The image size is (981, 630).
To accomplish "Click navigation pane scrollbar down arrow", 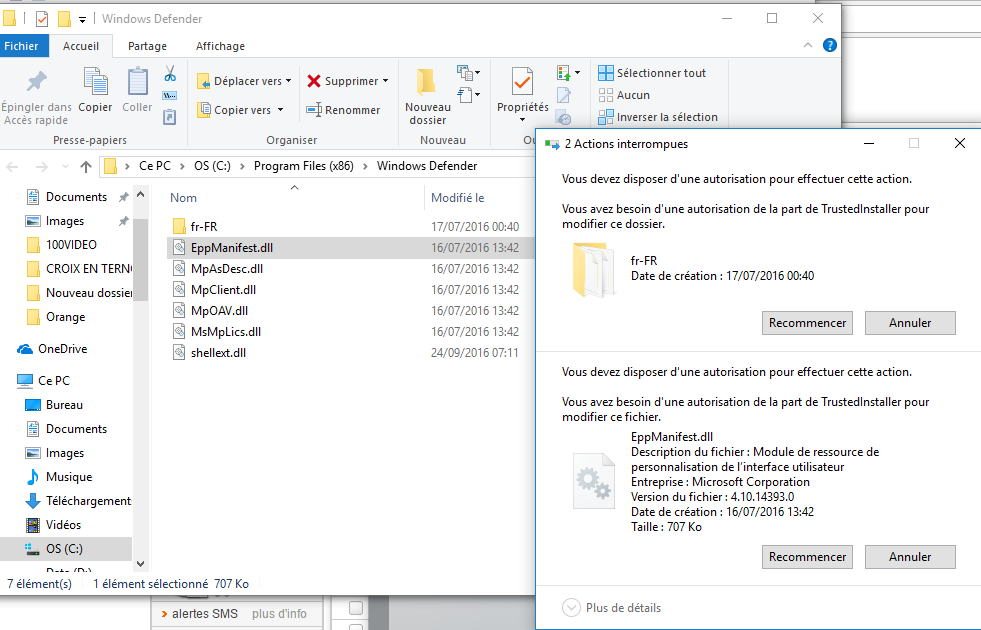I will click(140, 564).
